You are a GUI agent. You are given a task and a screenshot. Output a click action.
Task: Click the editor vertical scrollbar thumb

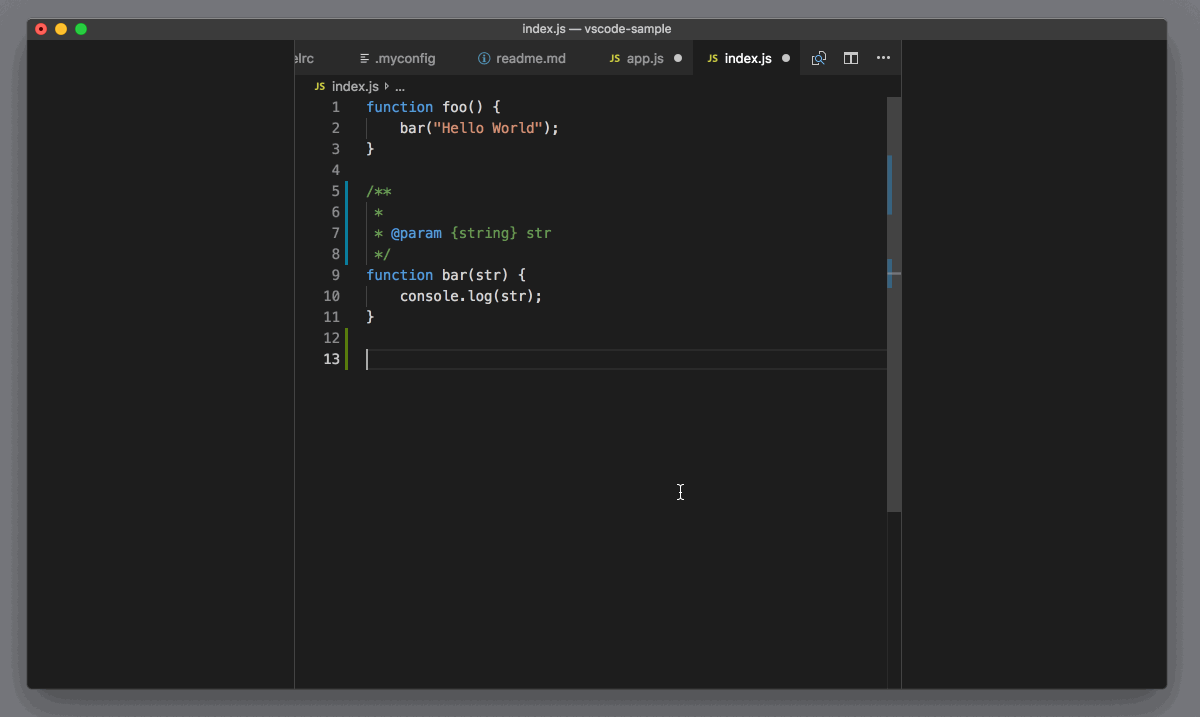click(894, 305)
